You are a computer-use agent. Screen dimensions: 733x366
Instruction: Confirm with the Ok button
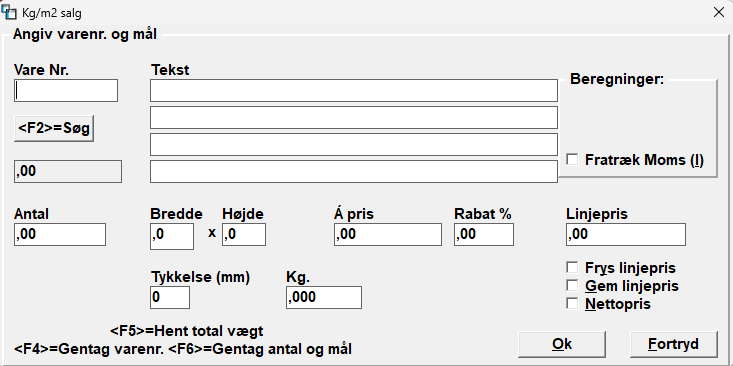(562, 344)
